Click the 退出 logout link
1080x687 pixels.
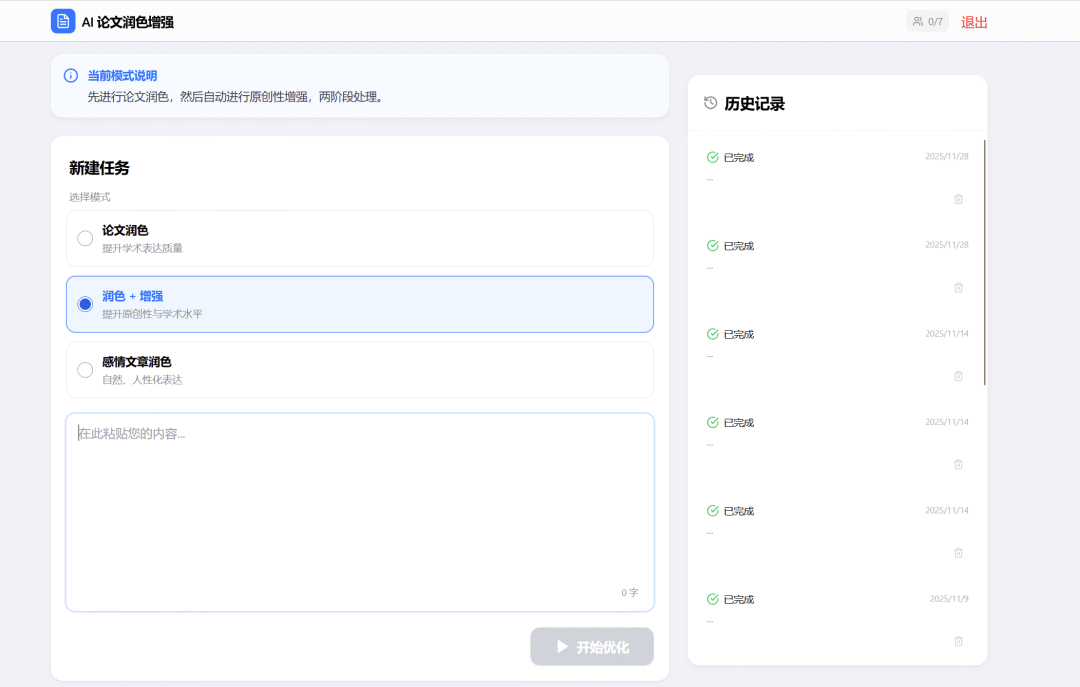click(974, 22)
